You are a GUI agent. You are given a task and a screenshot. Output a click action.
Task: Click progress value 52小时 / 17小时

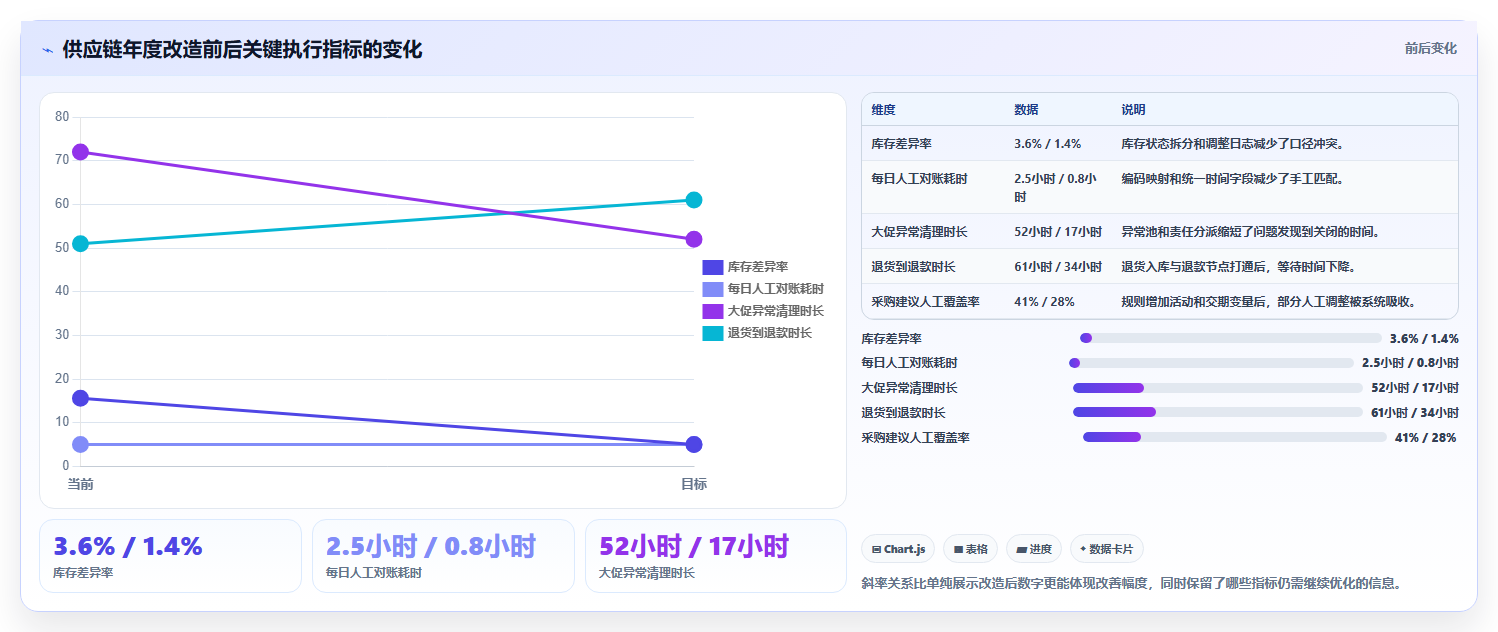coord(1415,388)
